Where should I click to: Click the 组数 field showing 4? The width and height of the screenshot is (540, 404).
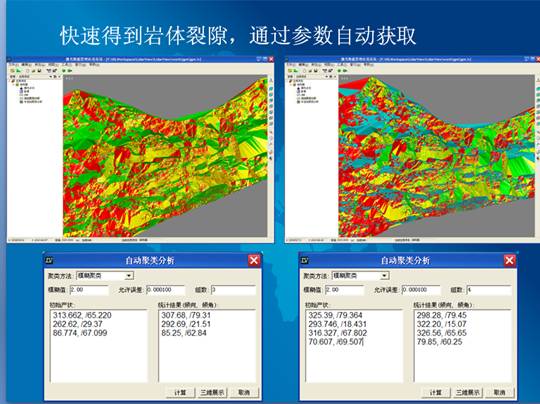point(489,290)
